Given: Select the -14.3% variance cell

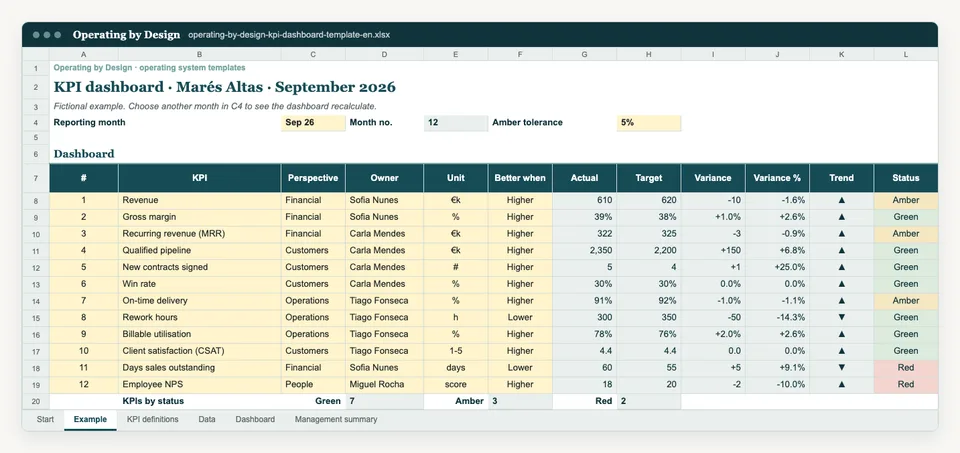Looking at the screenshot, I should pos(777,317).
